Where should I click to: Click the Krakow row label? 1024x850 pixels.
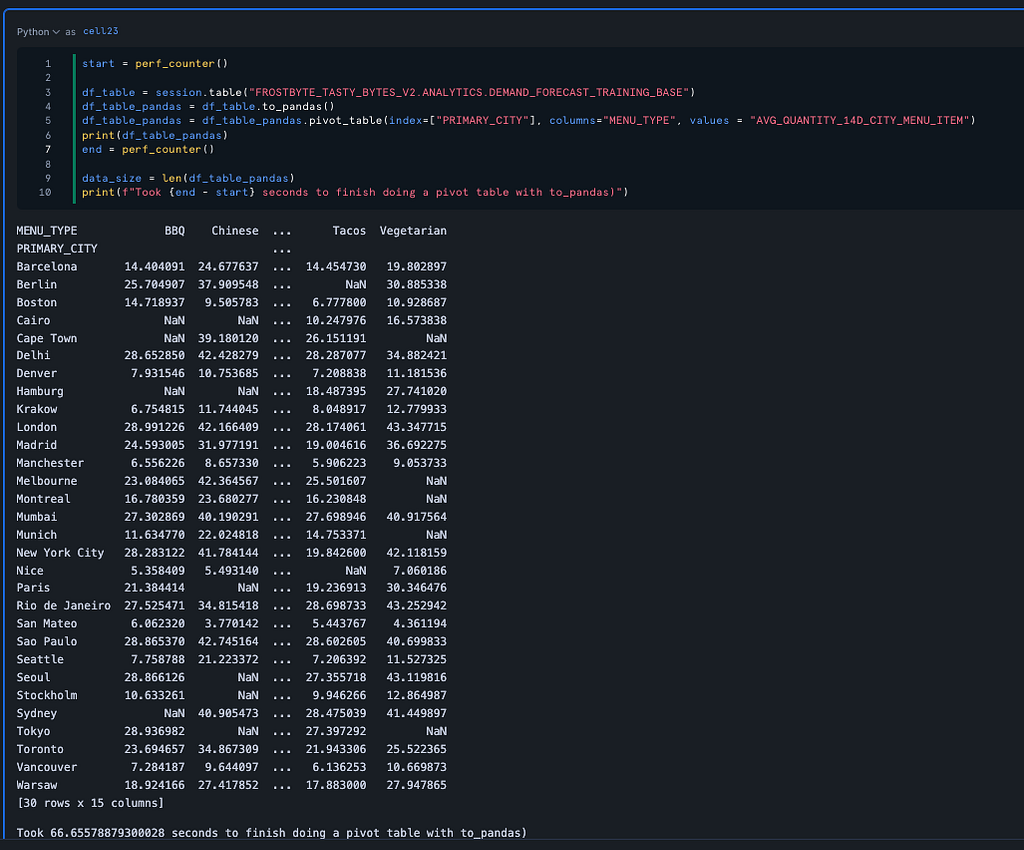pos(37,409)
